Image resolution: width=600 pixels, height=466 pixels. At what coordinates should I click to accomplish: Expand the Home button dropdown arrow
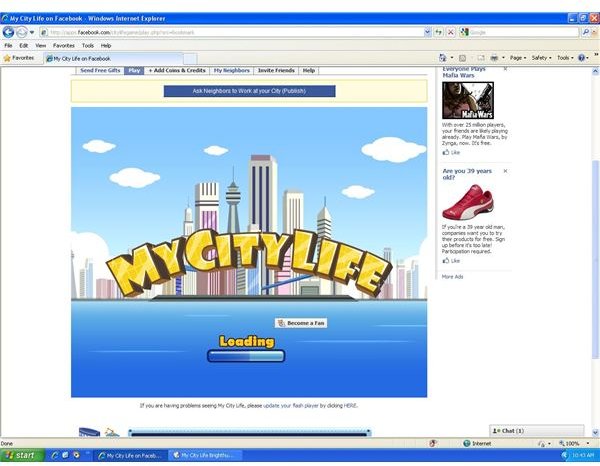452,58
